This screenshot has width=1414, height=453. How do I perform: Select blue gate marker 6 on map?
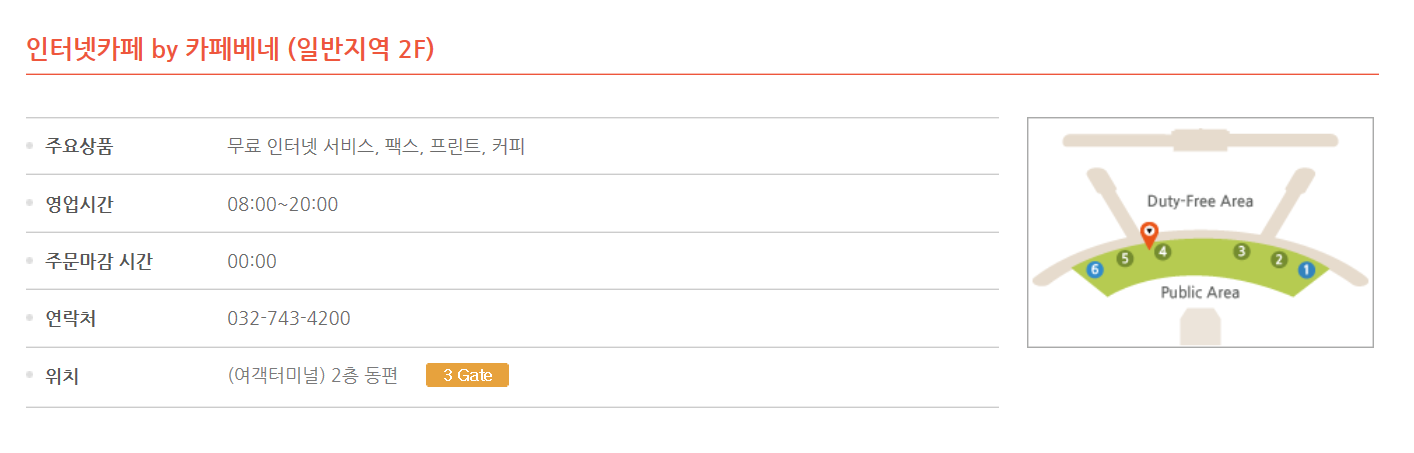1095,269
